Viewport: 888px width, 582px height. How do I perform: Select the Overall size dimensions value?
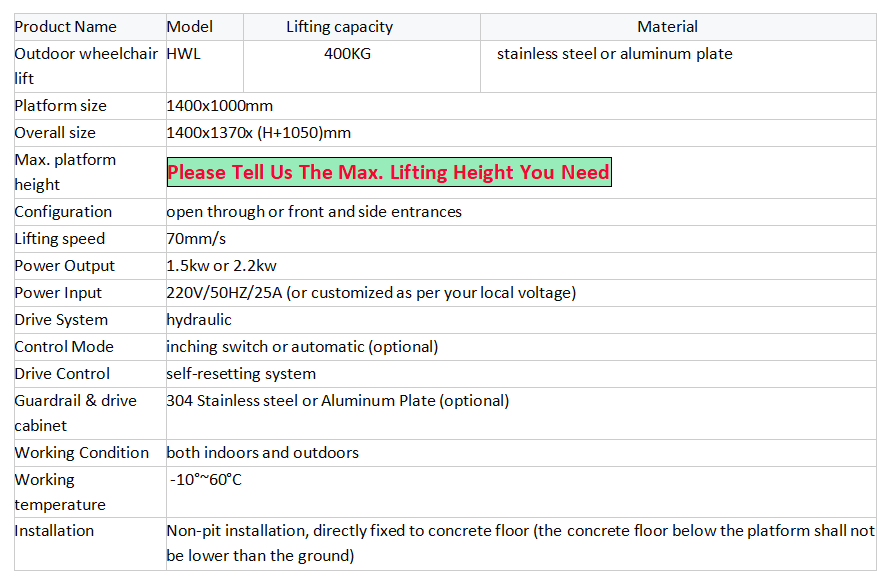pos(258,133)
